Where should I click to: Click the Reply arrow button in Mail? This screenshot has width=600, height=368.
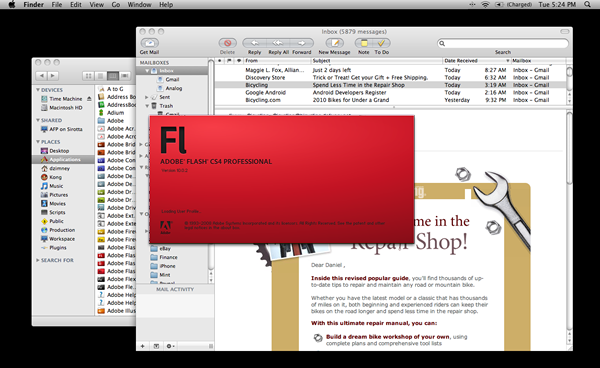[254, 43]
